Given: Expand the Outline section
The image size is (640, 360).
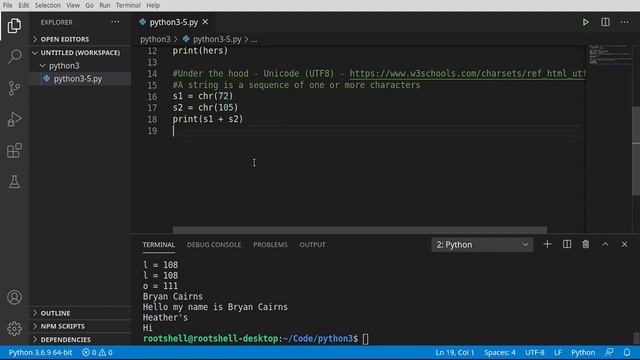Looking at the screenshot, I should pos(80,313).
